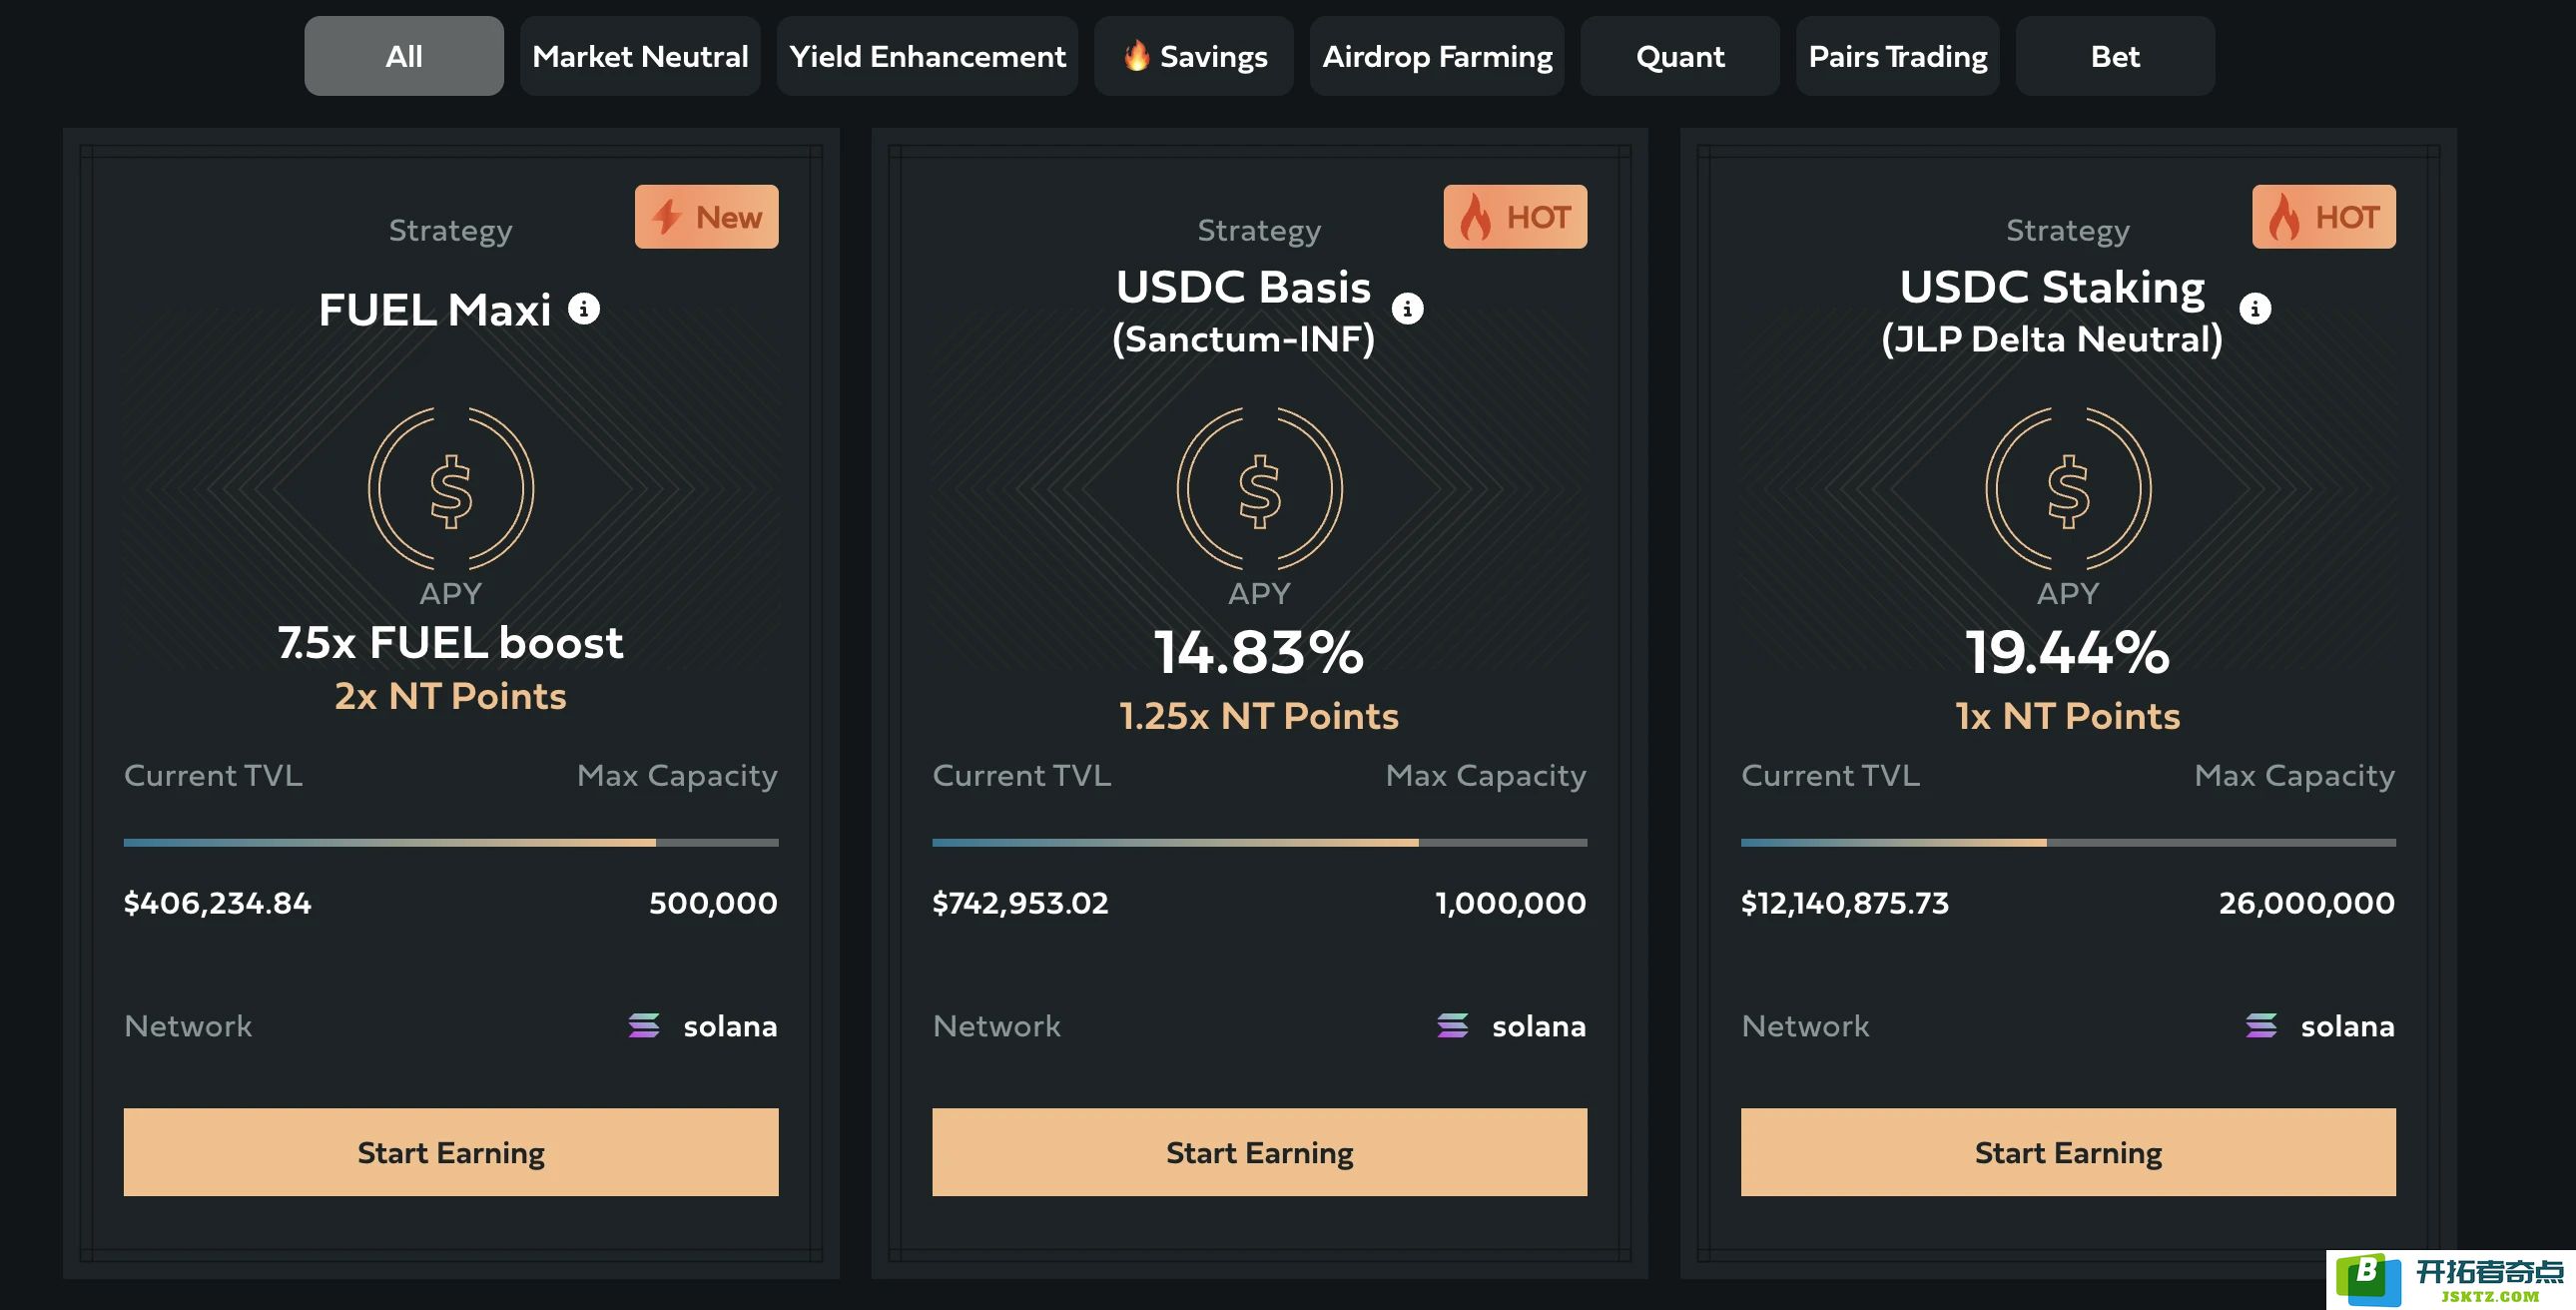Click the Solana logo on USDC Staking card
2576x1310 pixels.
[x=2261, y=1026]
